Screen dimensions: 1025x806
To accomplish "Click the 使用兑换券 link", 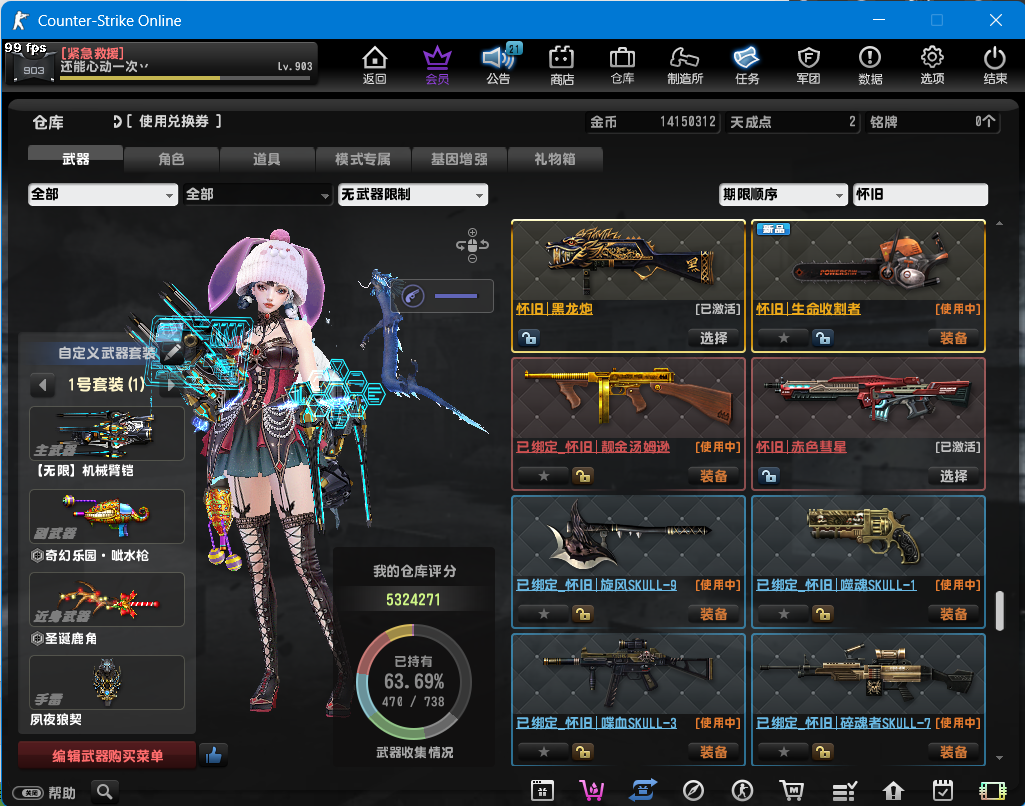I will [x=173, y=121].
